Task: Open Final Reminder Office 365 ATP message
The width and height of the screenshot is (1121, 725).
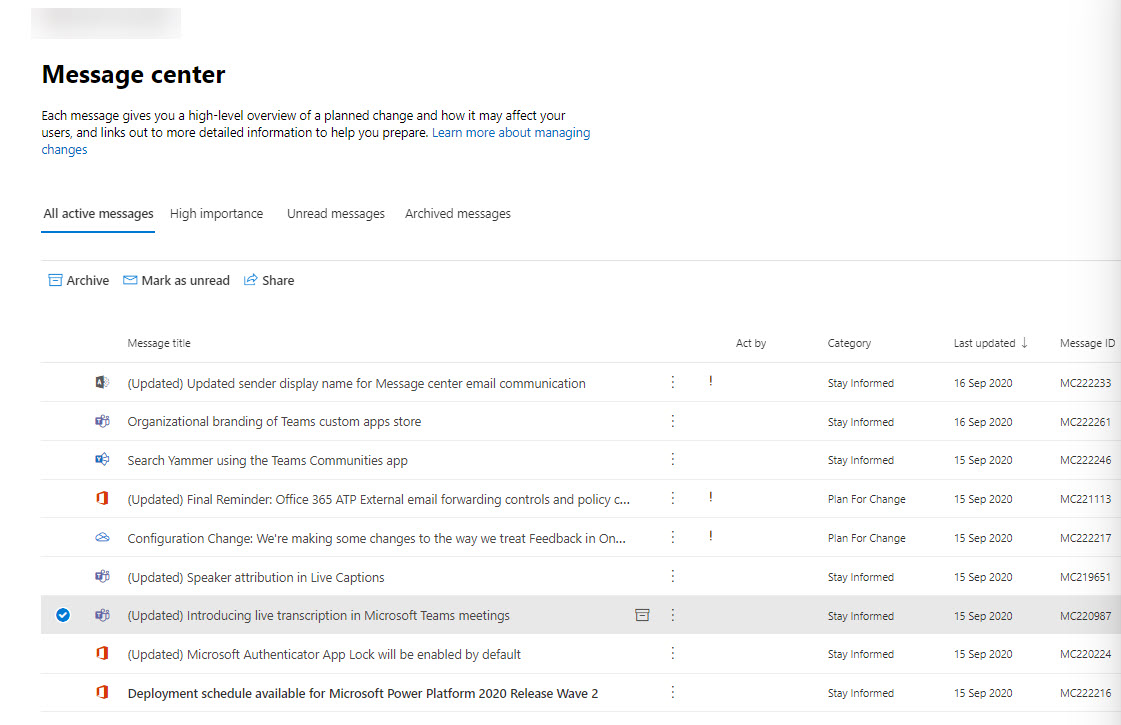Action: point(378,499)
